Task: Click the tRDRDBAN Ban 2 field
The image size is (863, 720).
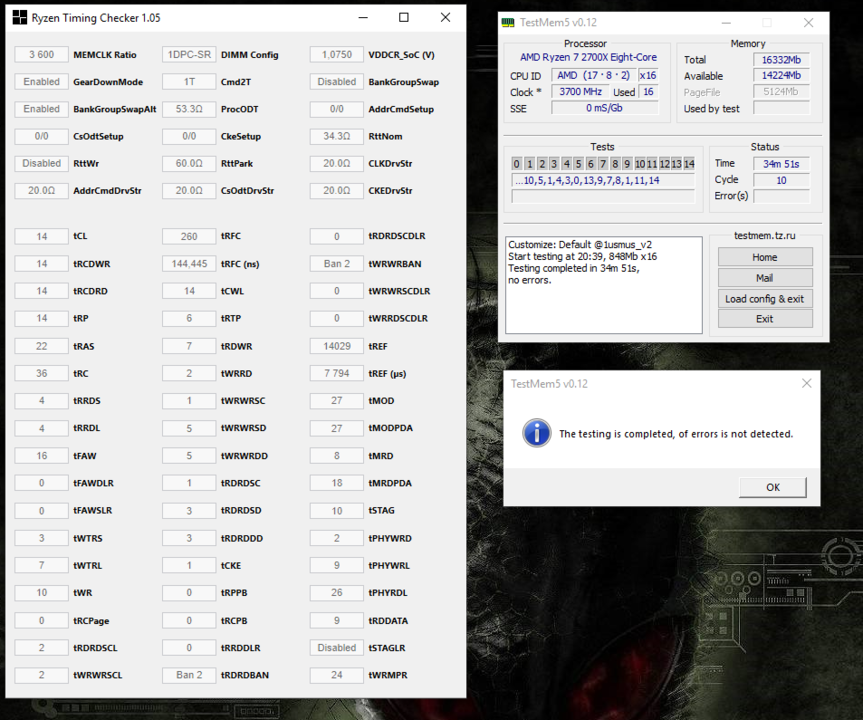Action: (x=189, y=675)
